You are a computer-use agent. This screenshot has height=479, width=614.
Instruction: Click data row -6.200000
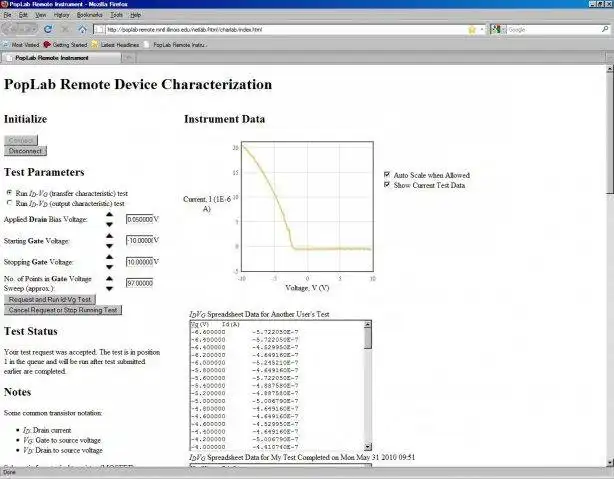point(245,355)
